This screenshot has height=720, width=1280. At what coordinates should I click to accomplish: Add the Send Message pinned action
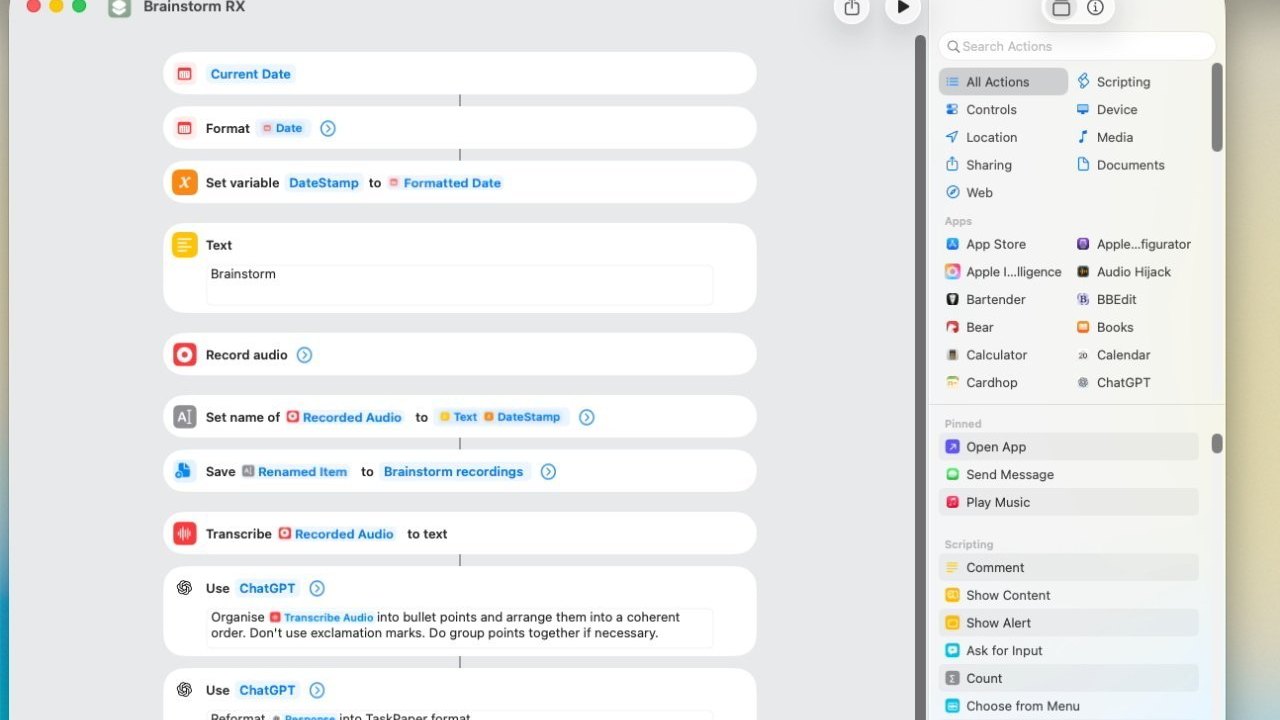point(1068,475)
